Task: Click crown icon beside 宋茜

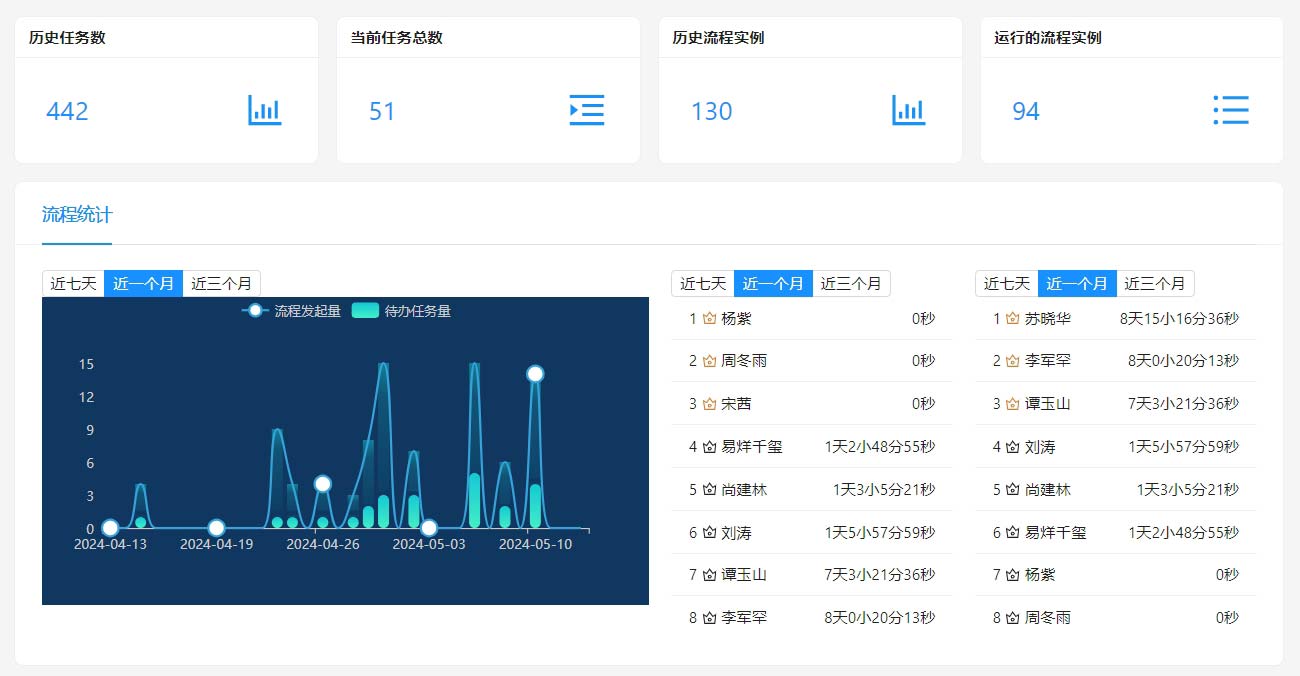Action: pos(710,404)
